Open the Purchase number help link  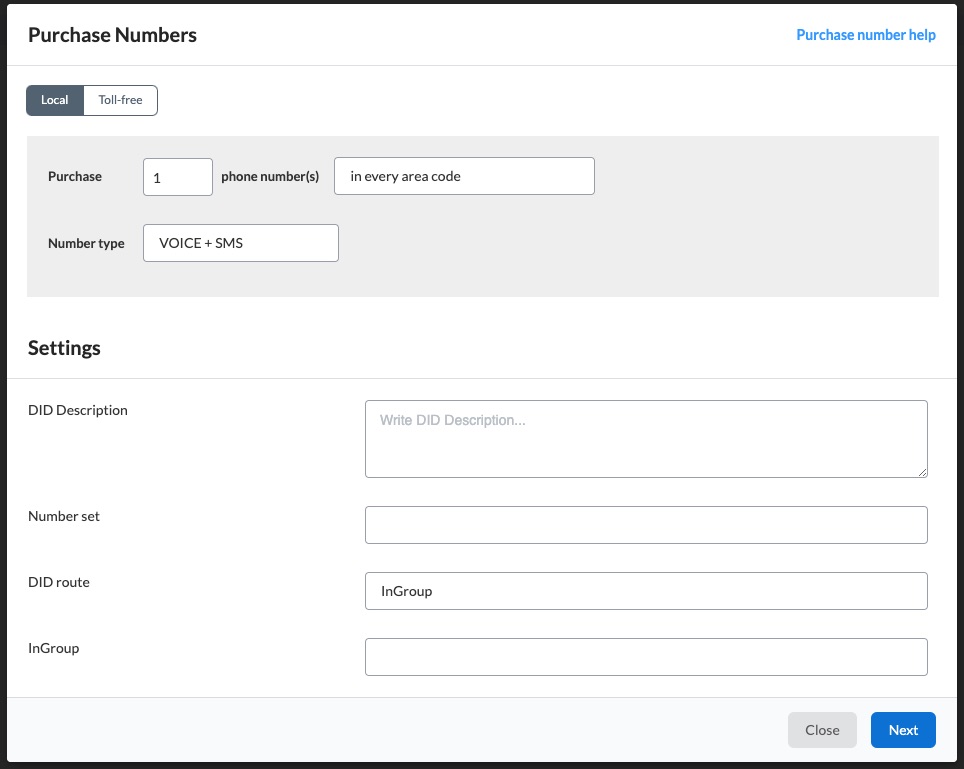tap(866, 35)
